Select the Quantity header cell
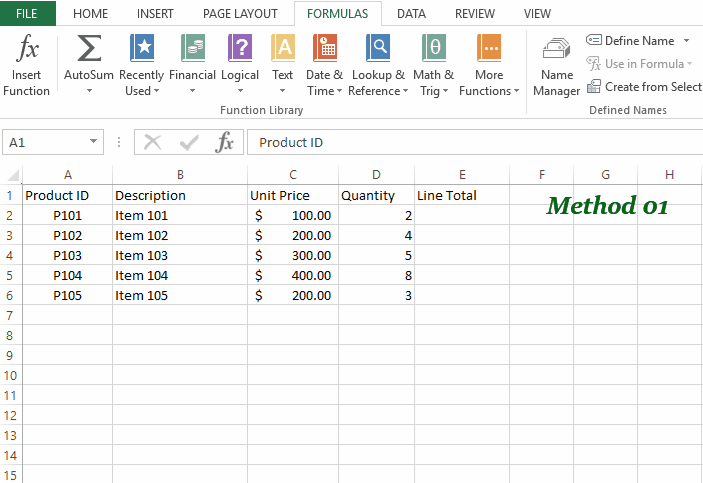Viewport: 703px width, 483px height. point(377,196)
